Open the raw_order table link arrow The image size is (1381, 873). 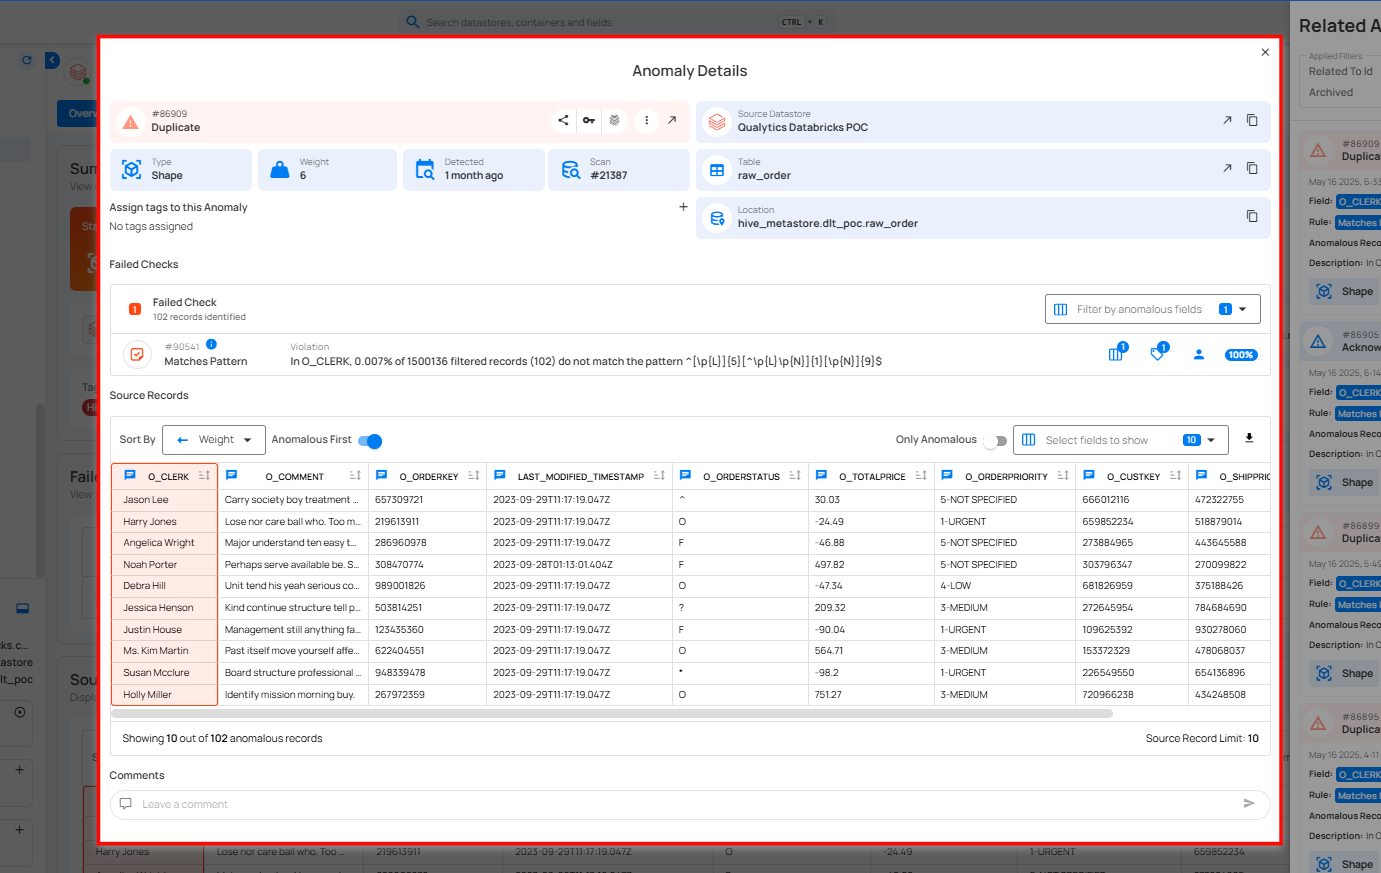tap(1227, 168)
